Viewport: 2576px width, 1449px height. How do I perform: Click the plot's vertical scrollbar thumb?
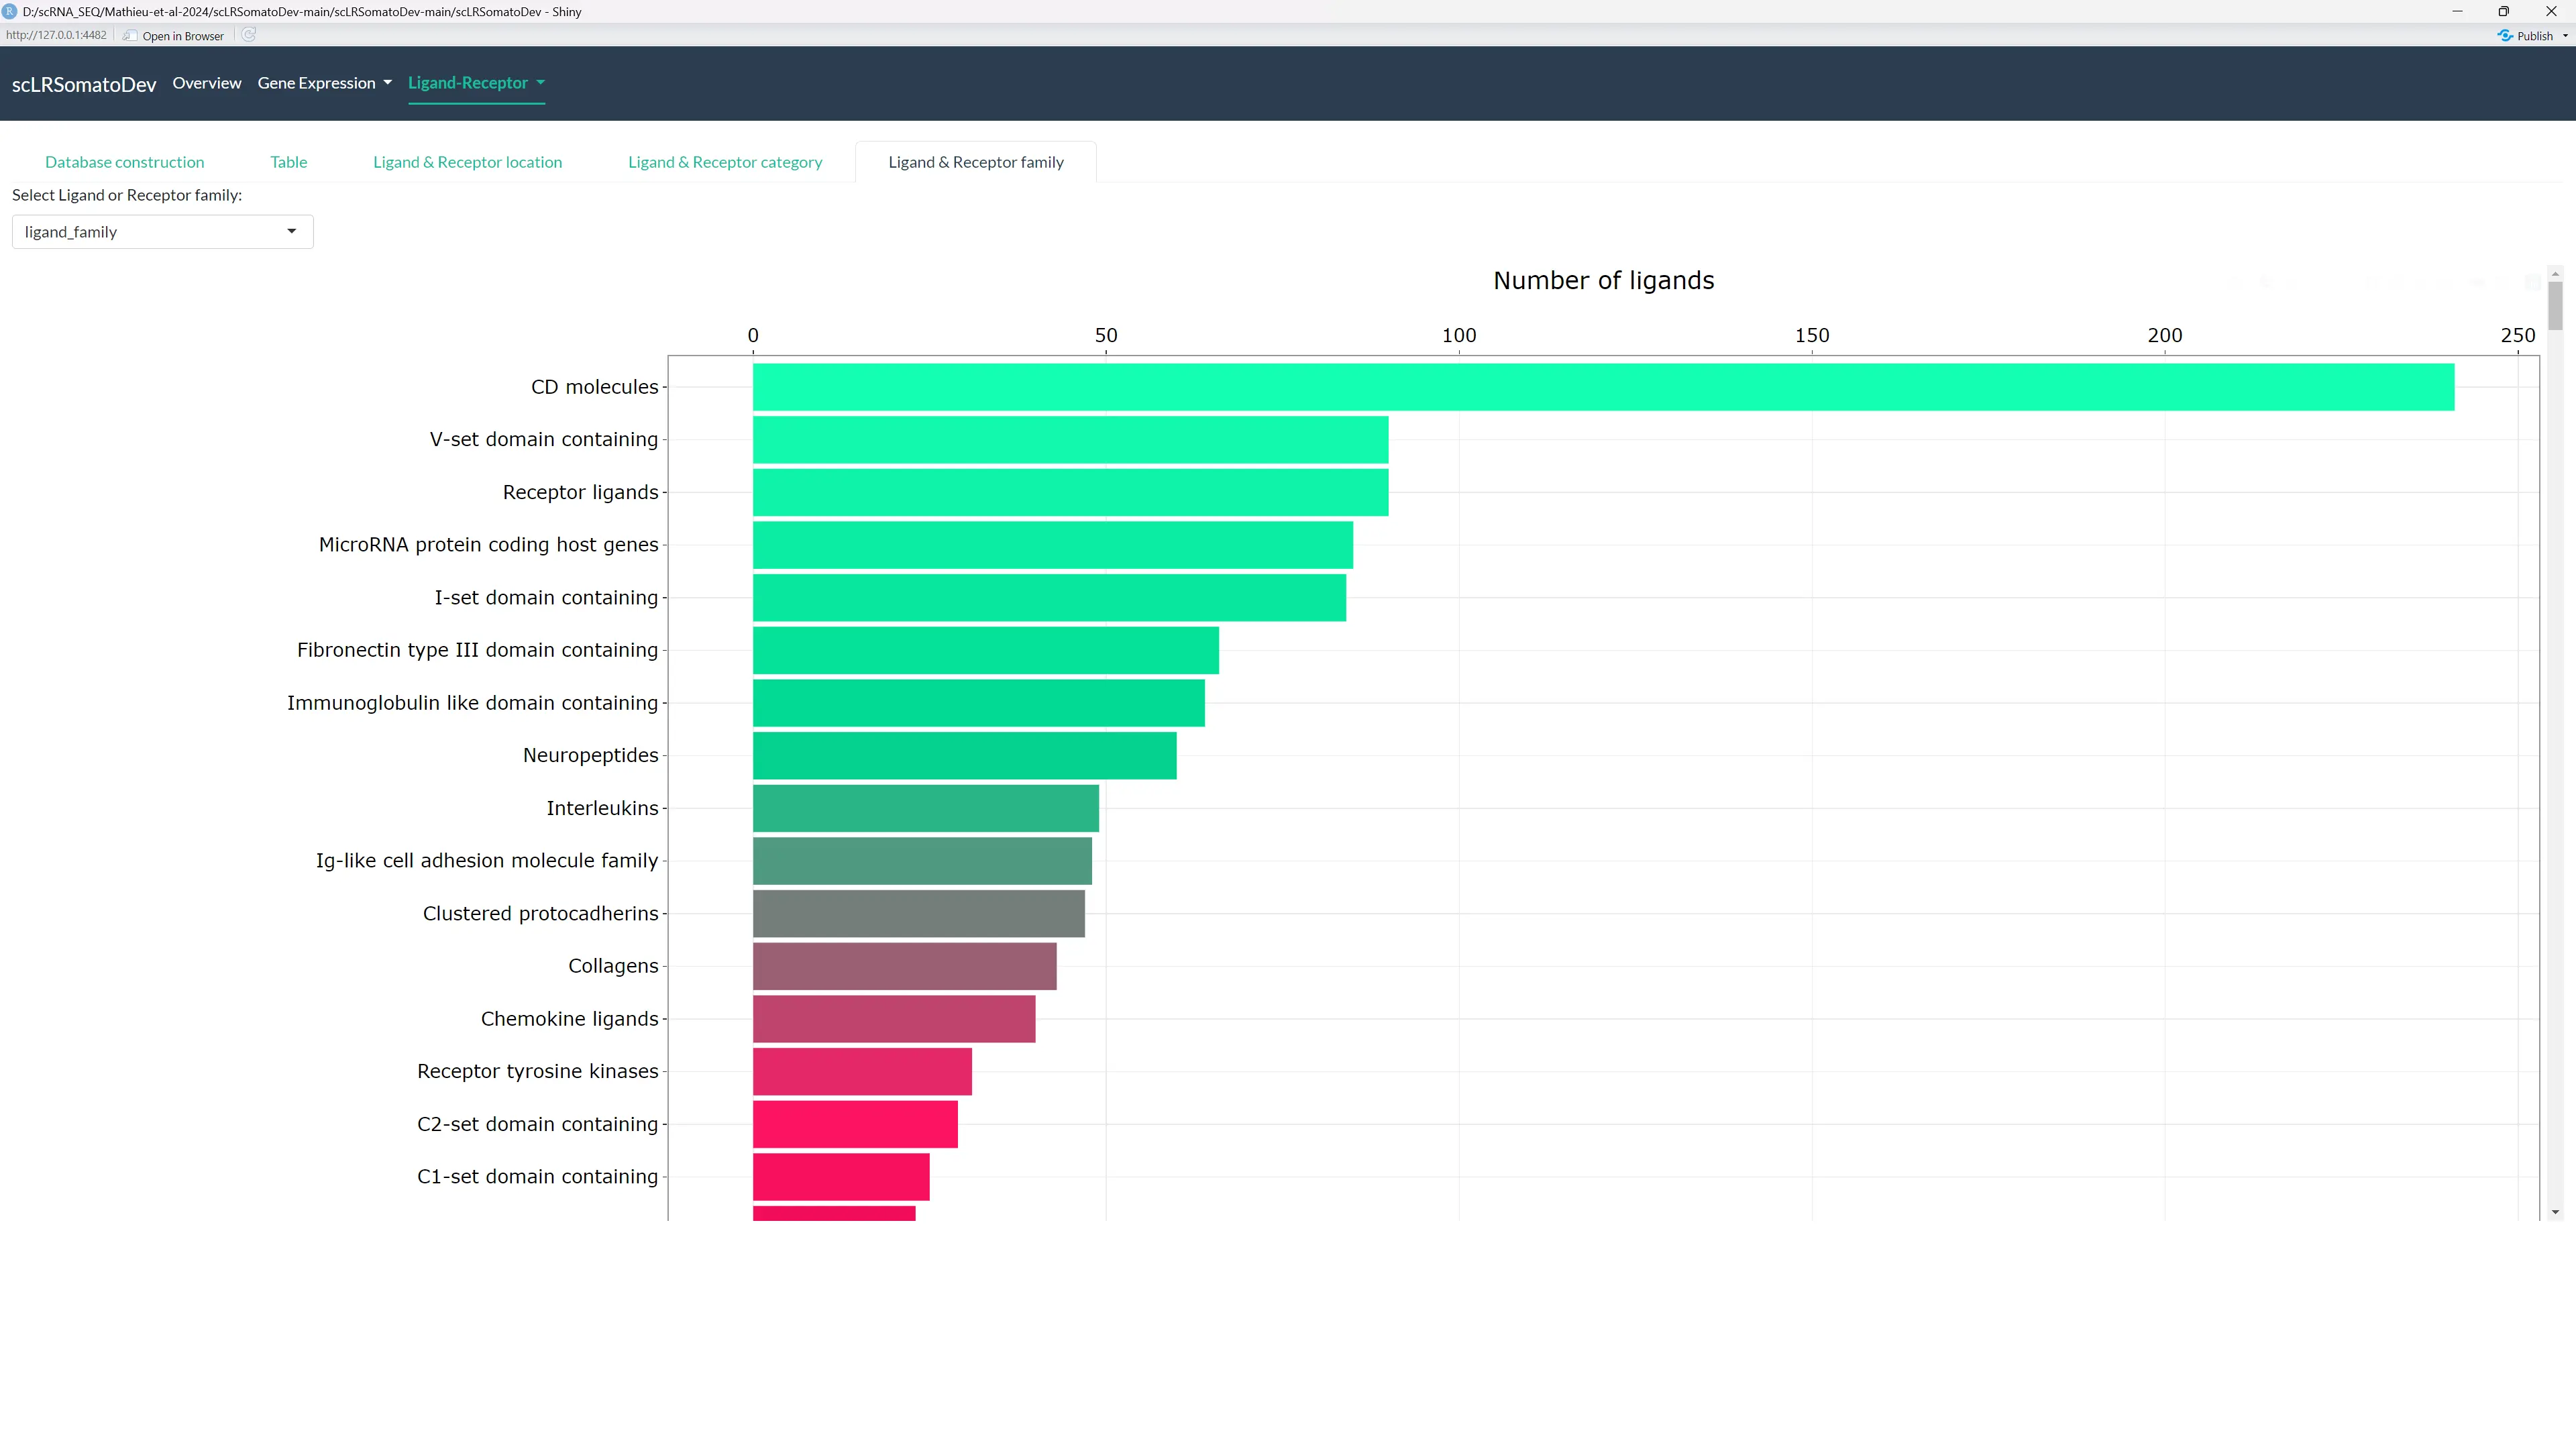pos(2555,305)
